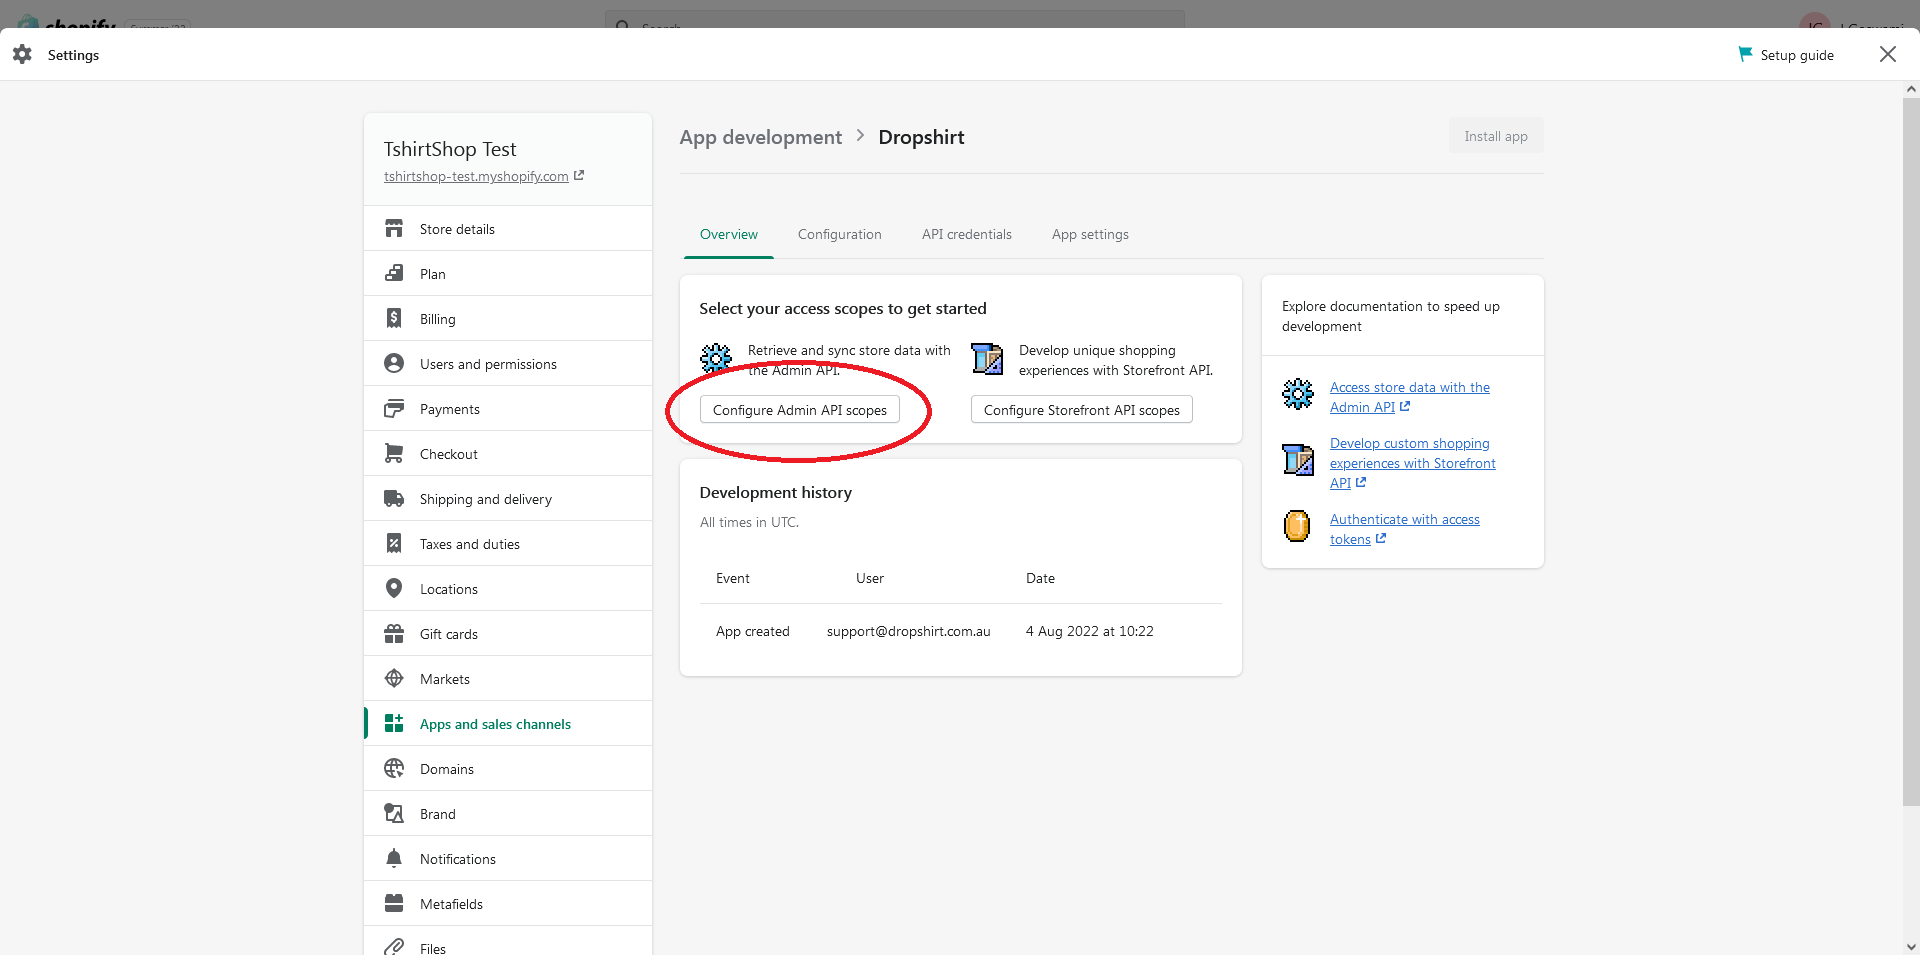This screenshot has width=1920, height=955.
Task: Click Configure Admin API scopes button
Action: point(800,410)
